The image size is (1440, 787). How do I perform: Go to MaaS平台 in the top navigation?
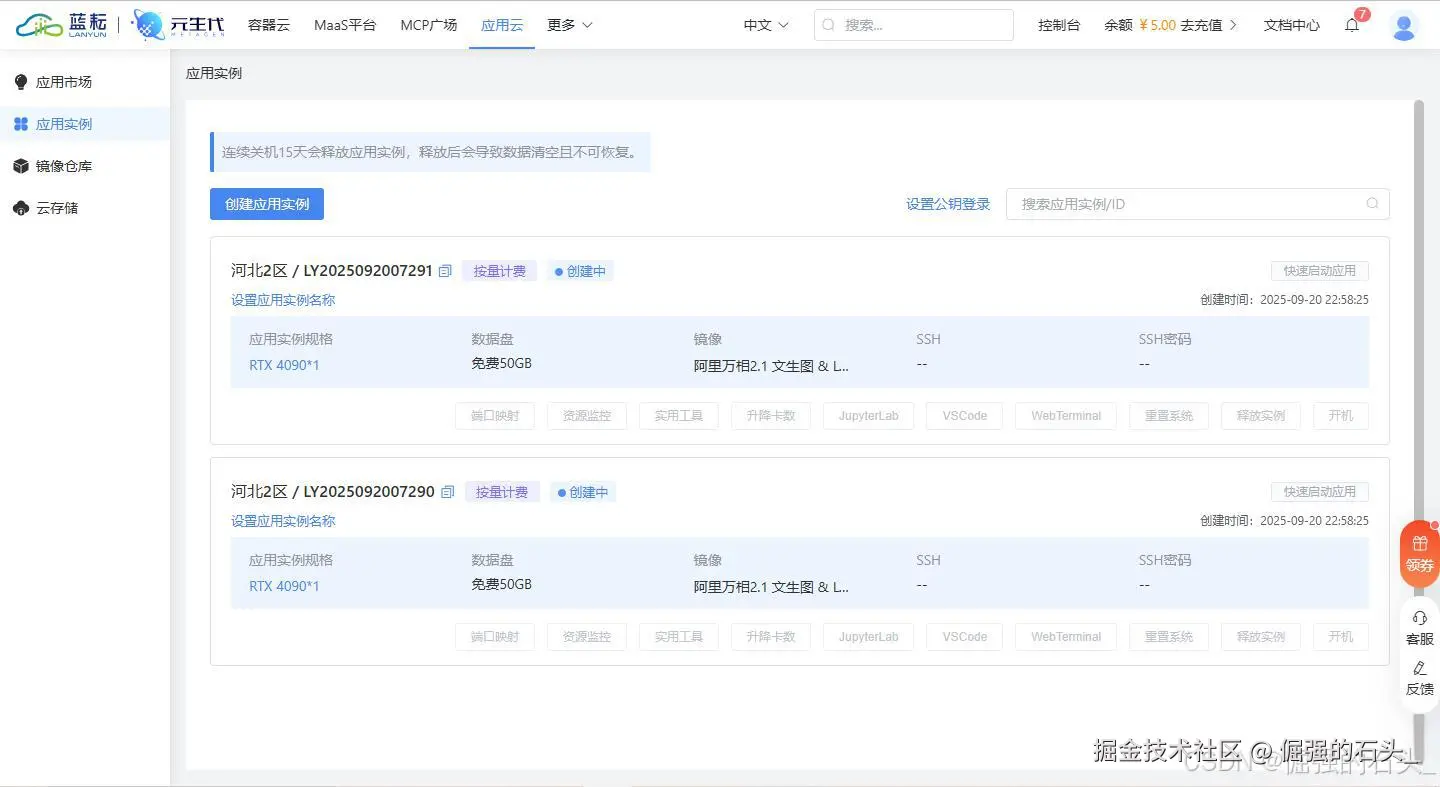point(345,25)
